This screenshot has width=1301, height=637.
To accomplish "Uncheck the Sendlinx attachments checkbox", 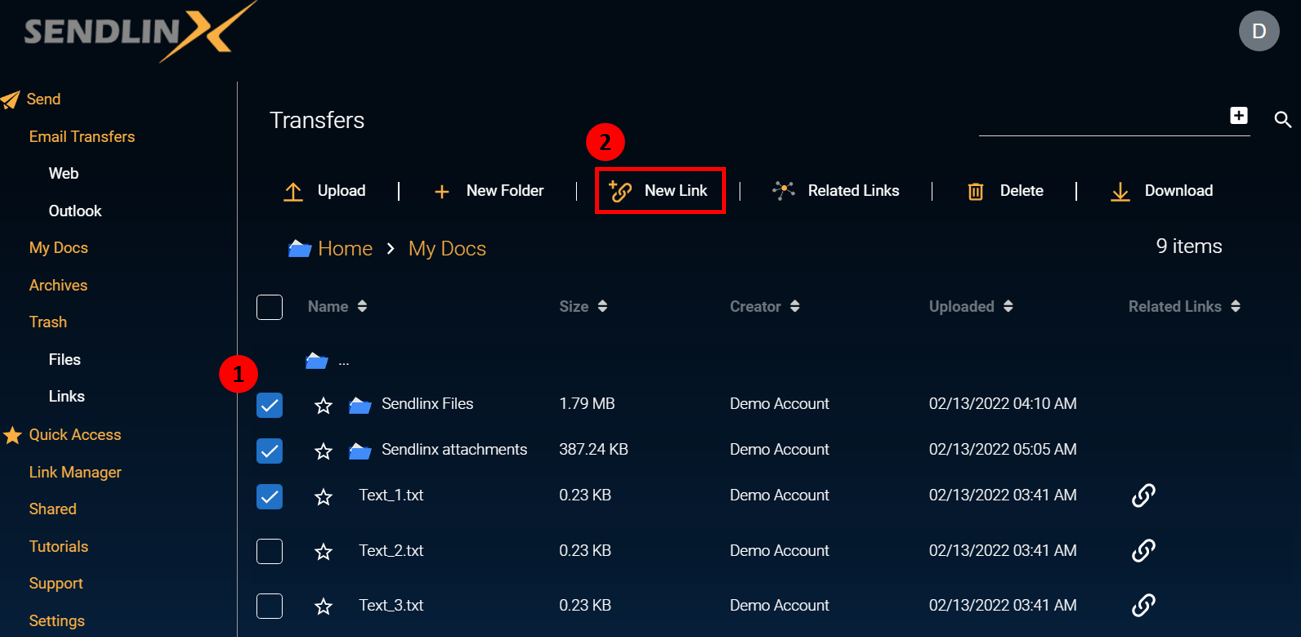I will [270, 451].
